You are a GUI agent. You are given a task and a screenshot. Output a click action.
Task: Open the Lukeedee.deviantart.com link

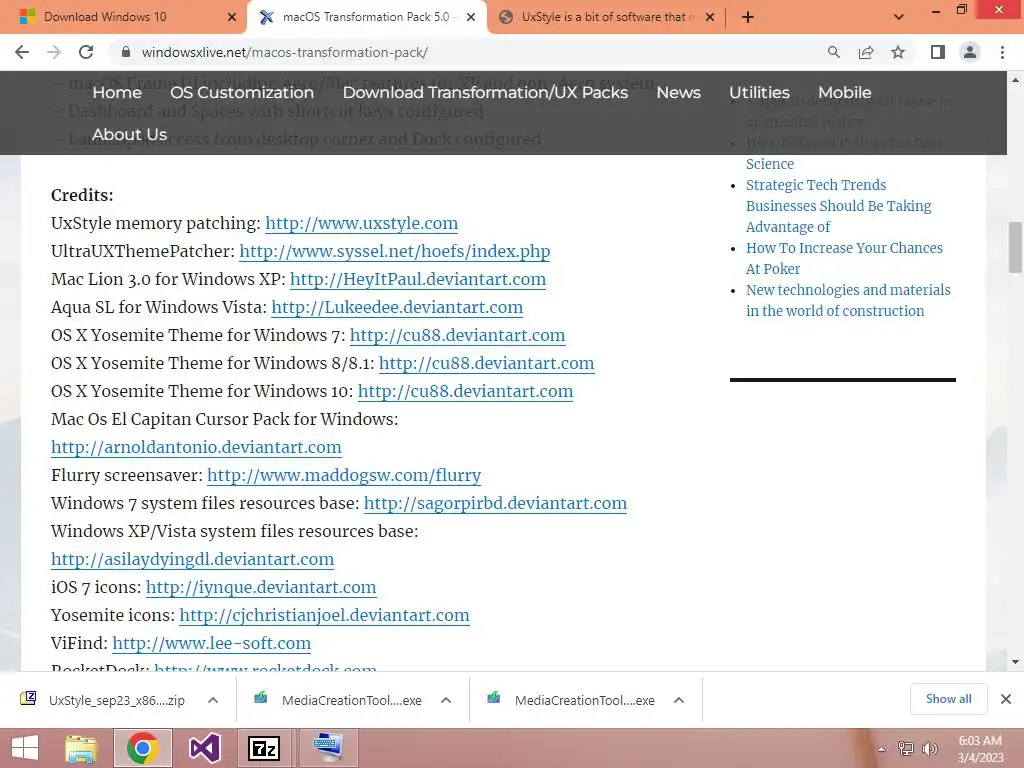point(397,308)
